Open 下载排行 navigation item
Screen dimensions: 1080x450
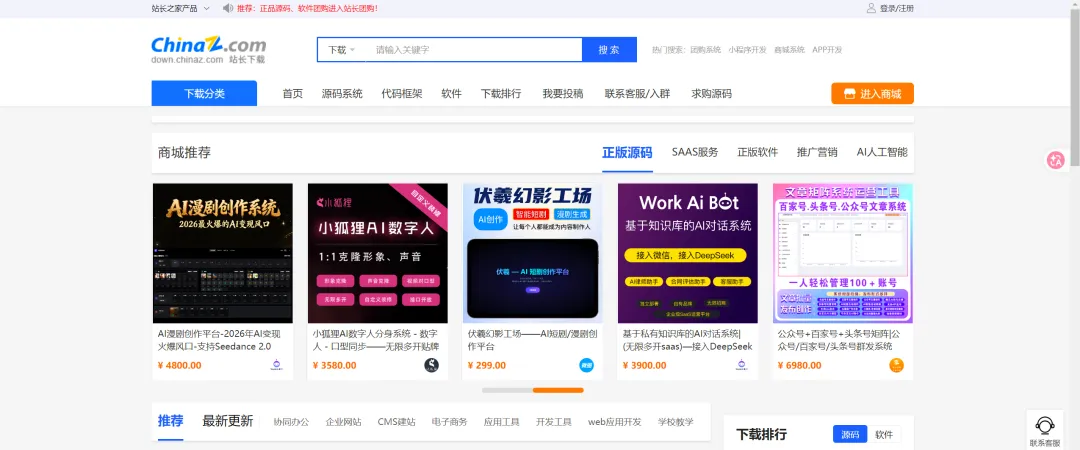point(501,94)
